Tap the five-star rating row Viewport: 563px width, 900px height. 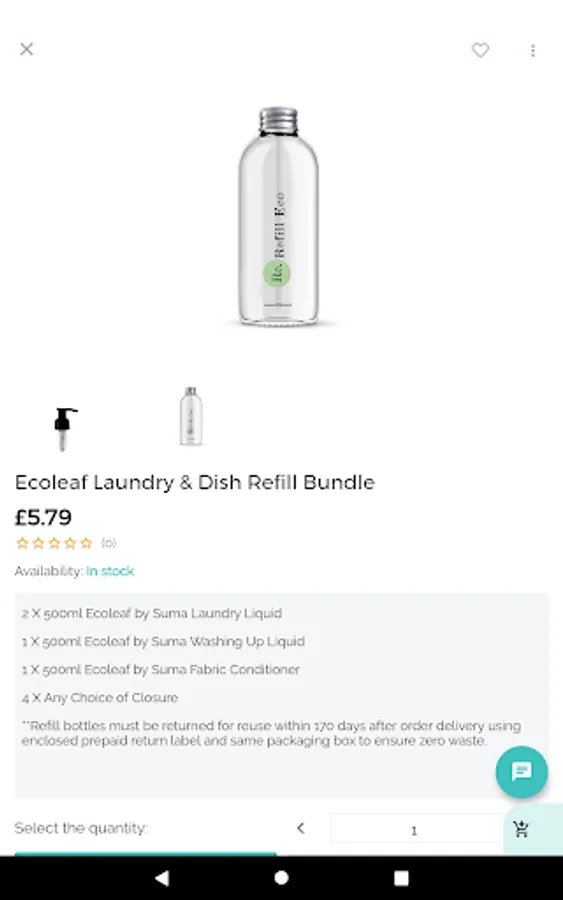[x=54, y=543]
